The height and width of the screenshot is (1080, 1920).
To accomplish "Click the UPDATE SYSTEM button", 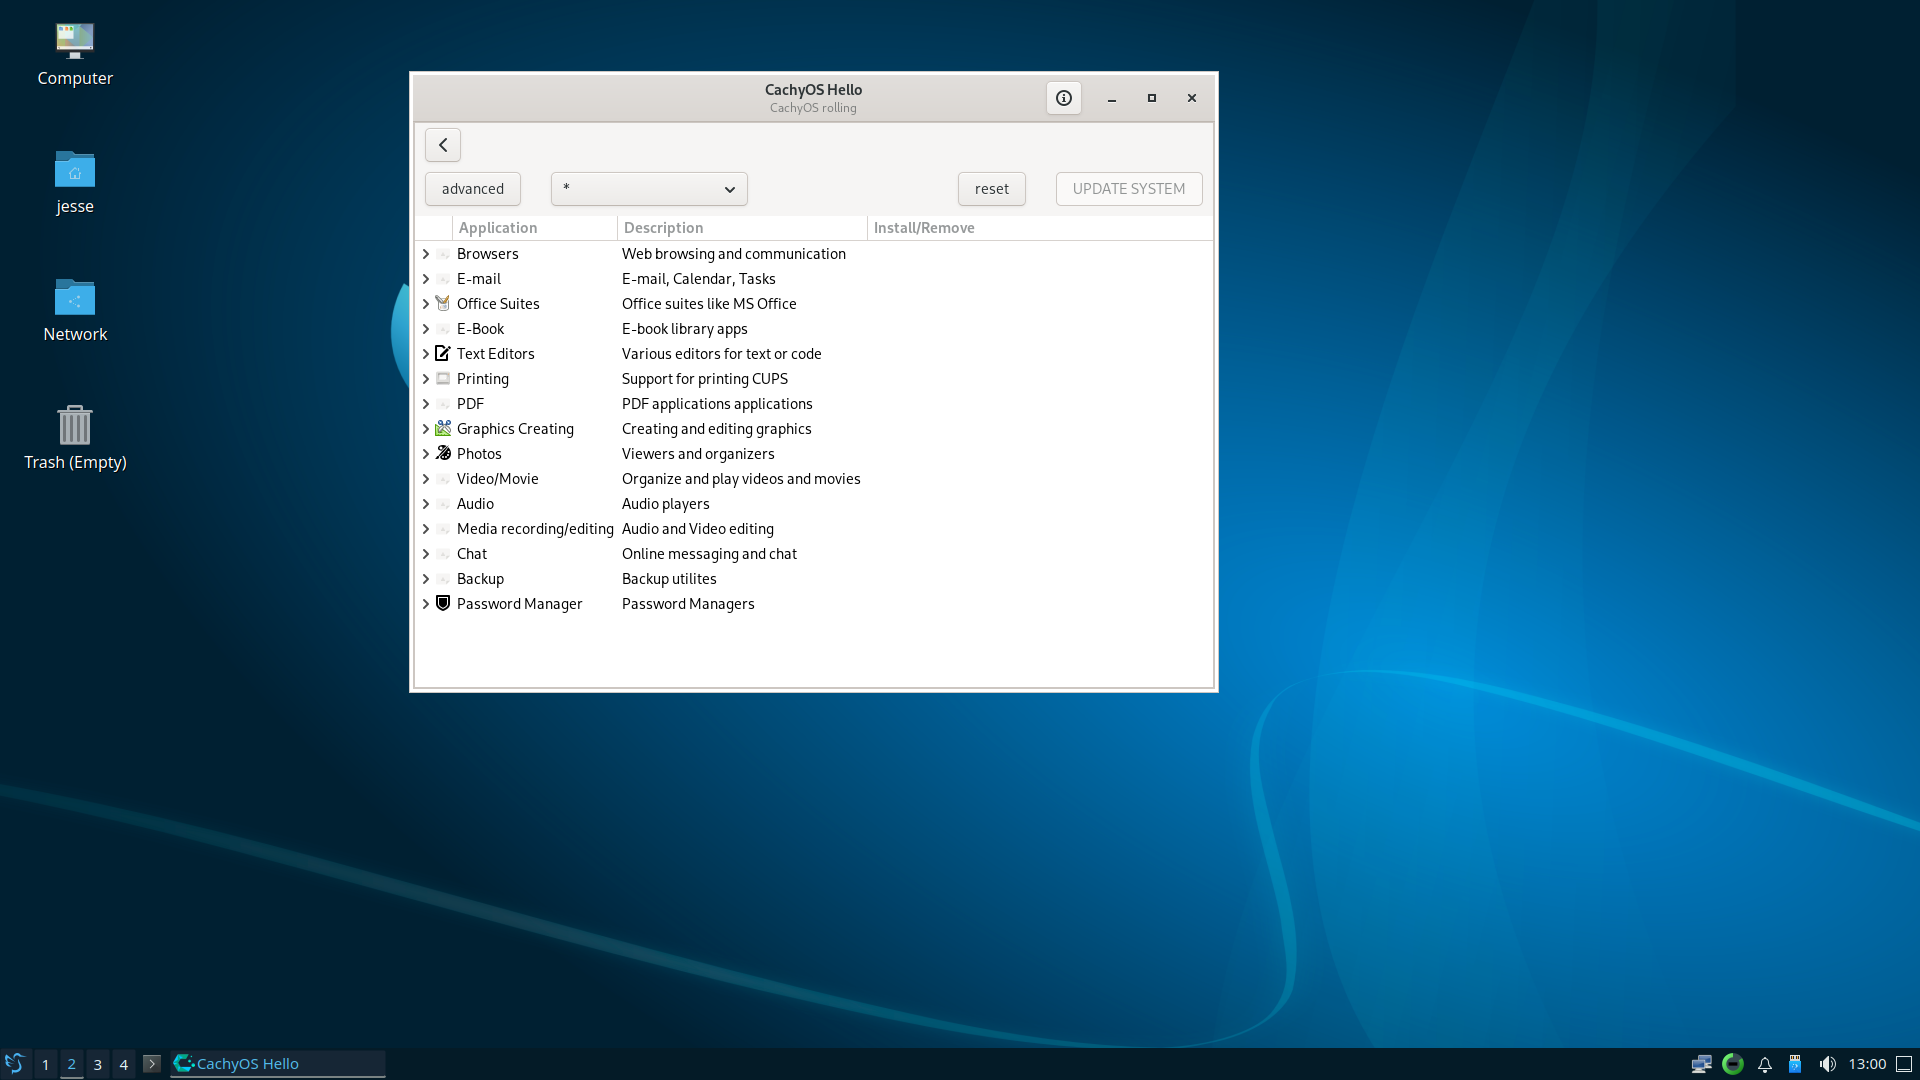I will click(1129, 189).
